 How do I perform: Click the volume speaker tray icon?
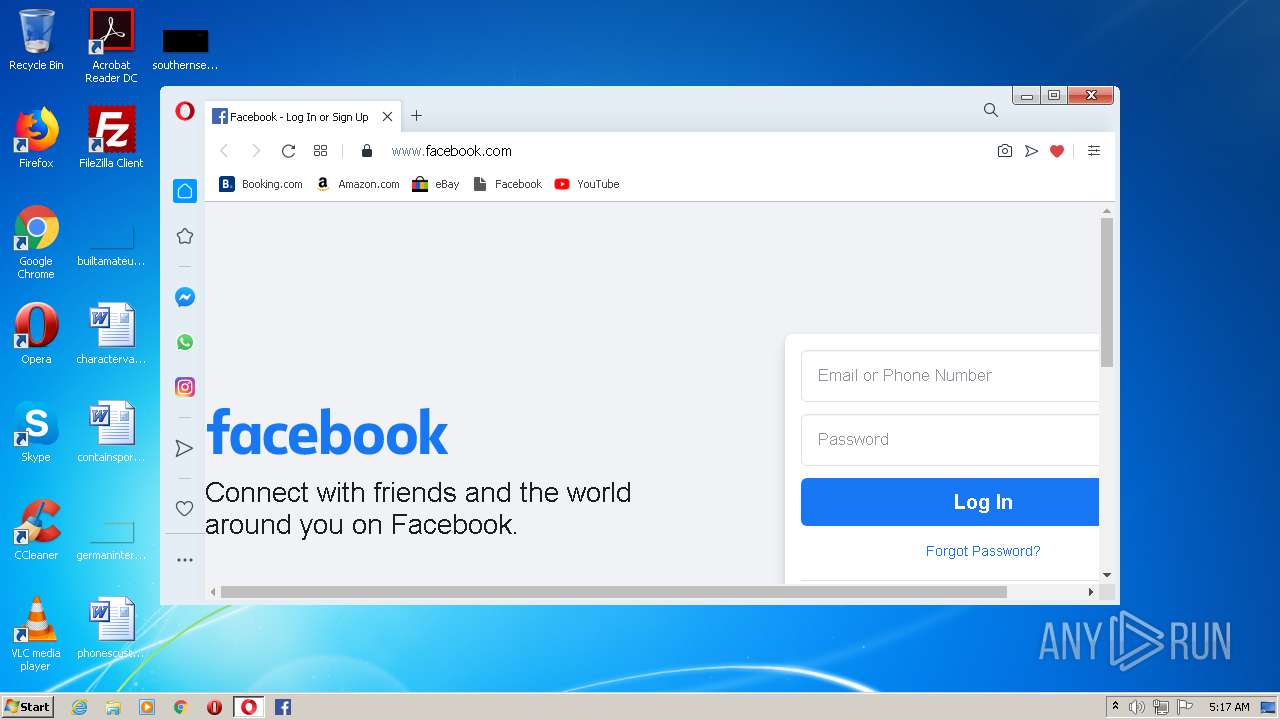click(x=1137, y=707)
